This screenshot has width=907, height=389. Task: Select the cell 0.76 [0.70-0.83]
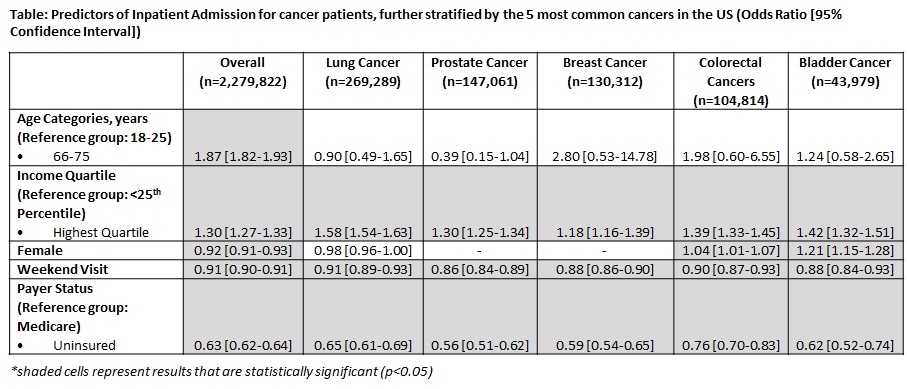pos(731,346)
